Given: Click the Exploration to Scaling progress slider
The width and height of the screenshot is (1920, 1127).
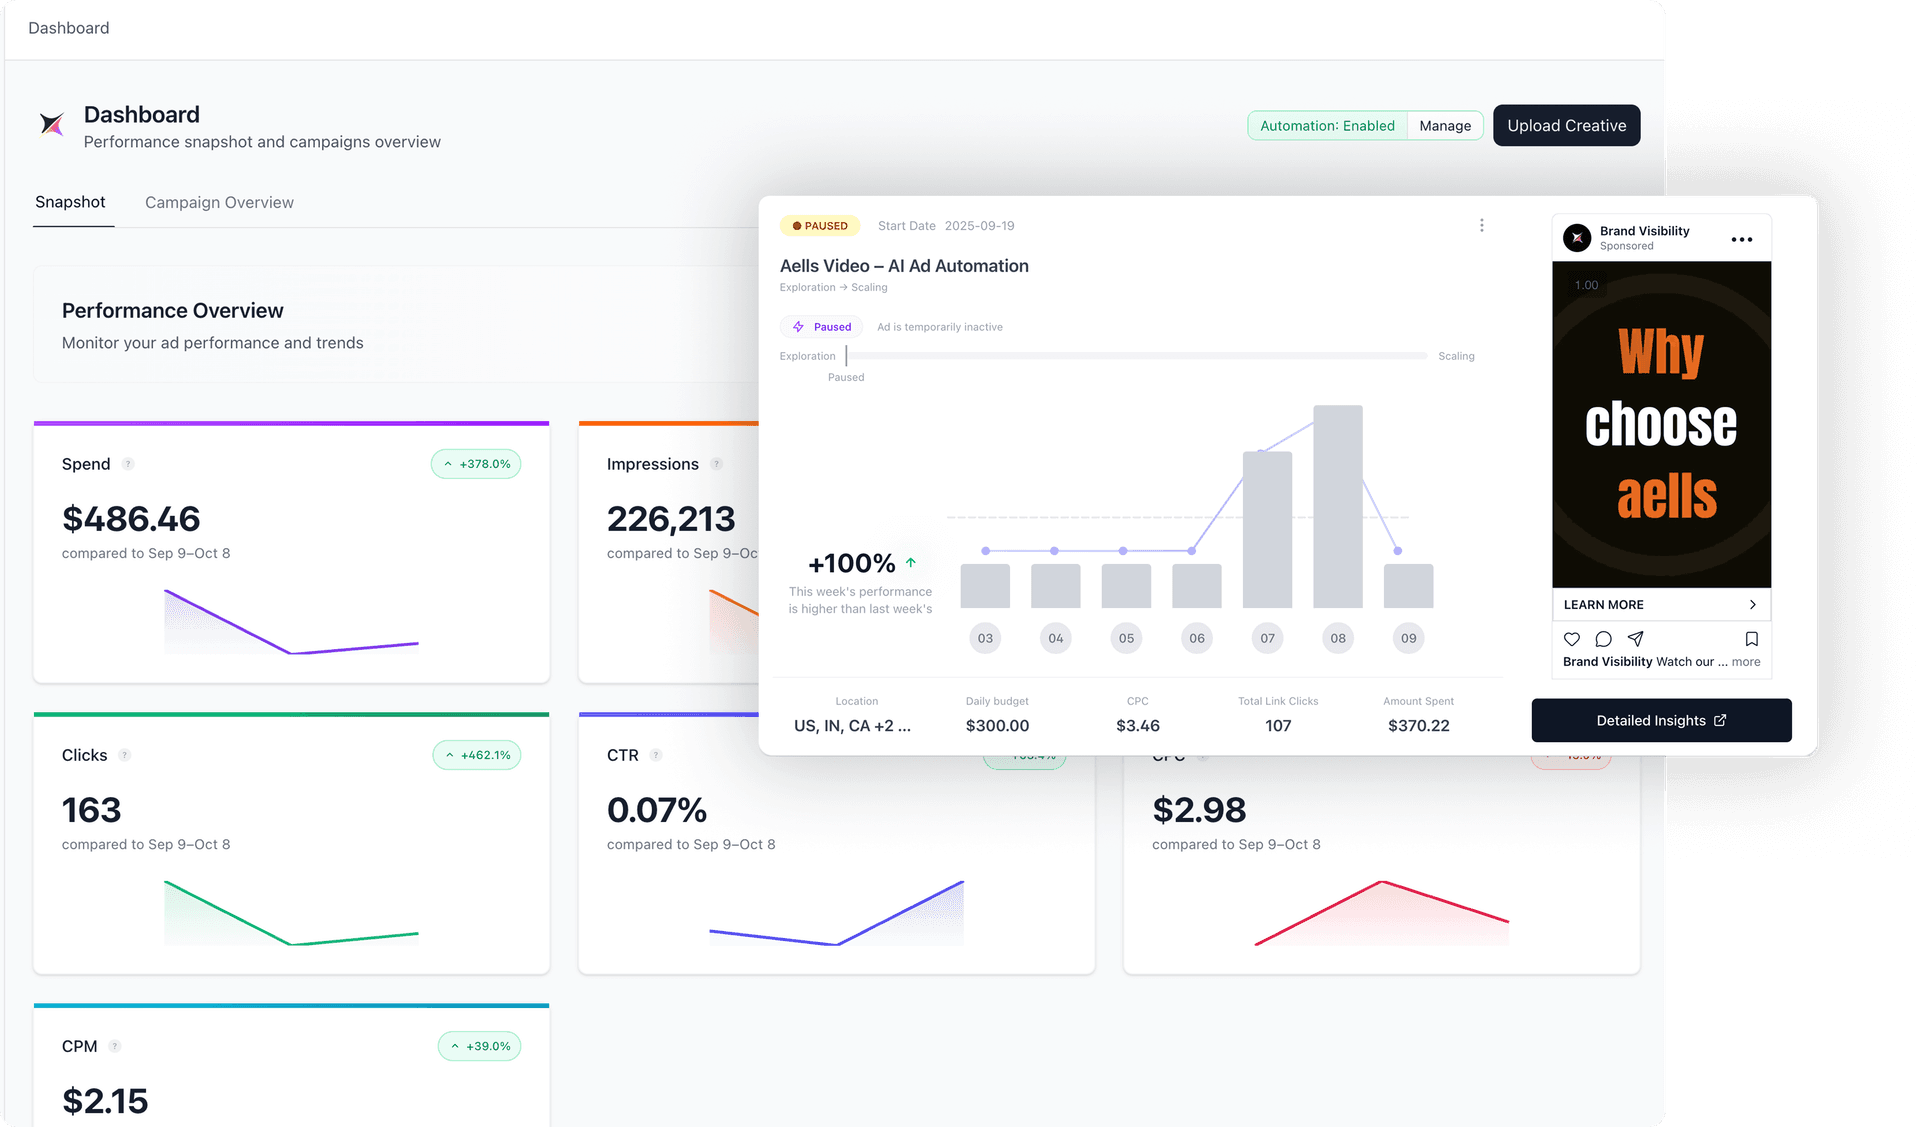Looking at the screenshot, I should click(1135, 355).
